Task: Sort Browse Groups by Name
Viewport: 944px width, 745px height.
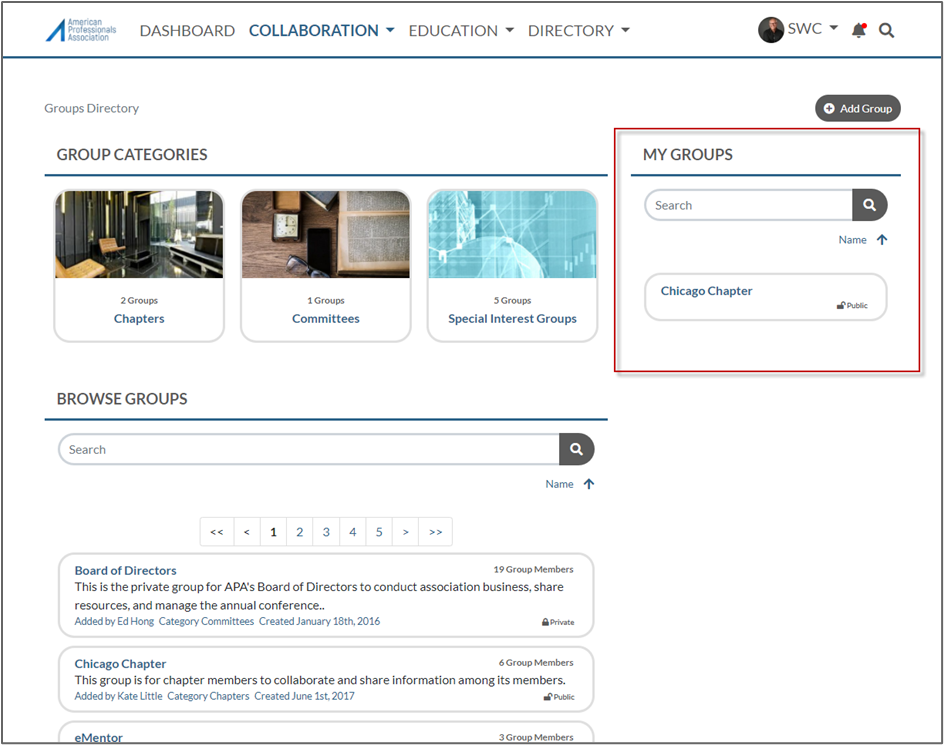Action: tap(559, 484)
